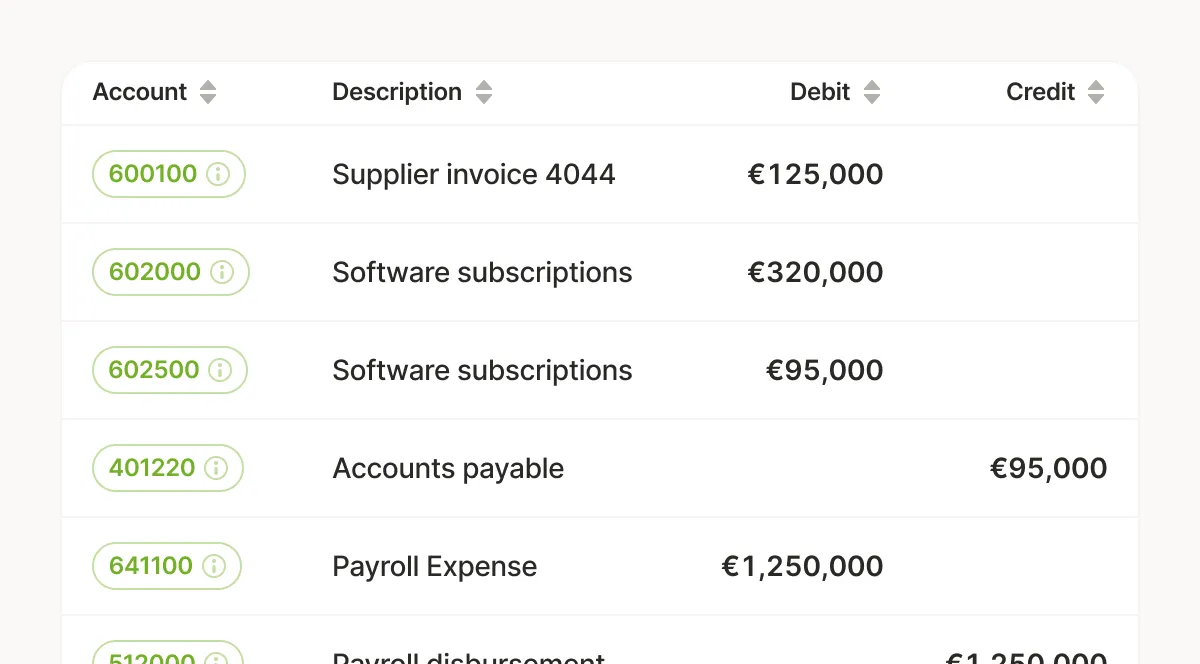Select the 602500 account badge

tap(170, 370)
